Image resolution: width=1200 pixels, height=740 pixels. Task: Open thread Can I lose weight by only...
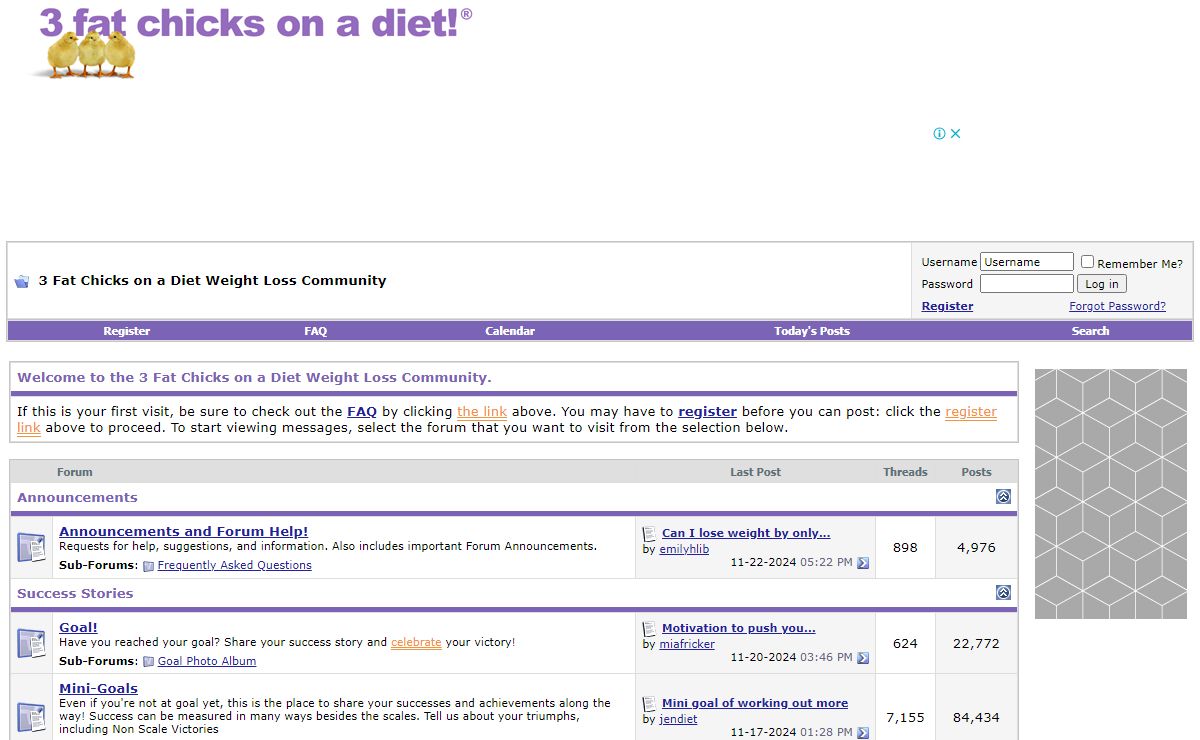click(x=746, y=534)
